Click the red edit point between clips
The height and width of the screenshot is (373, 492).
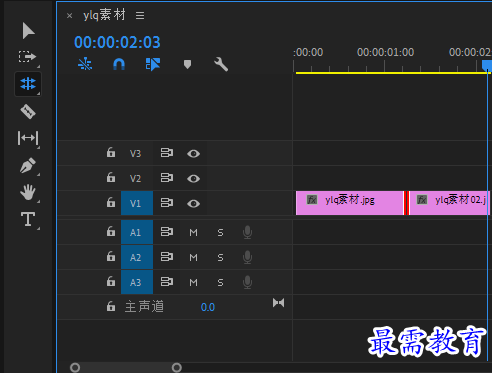(406, 203)
